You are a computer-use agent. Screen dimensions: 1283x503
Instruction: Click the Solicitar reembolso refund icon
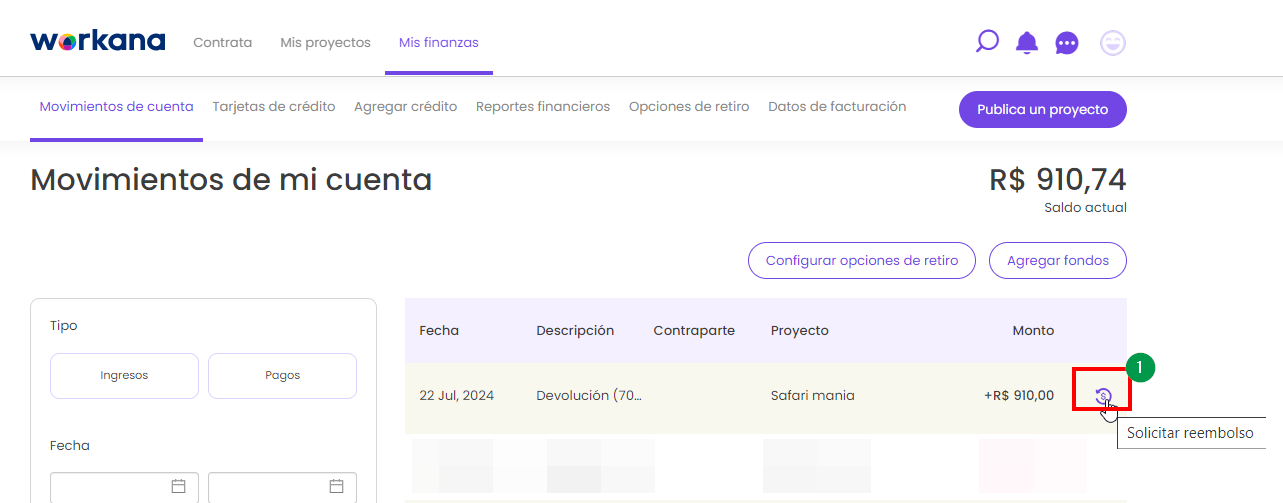[1102, 396]
